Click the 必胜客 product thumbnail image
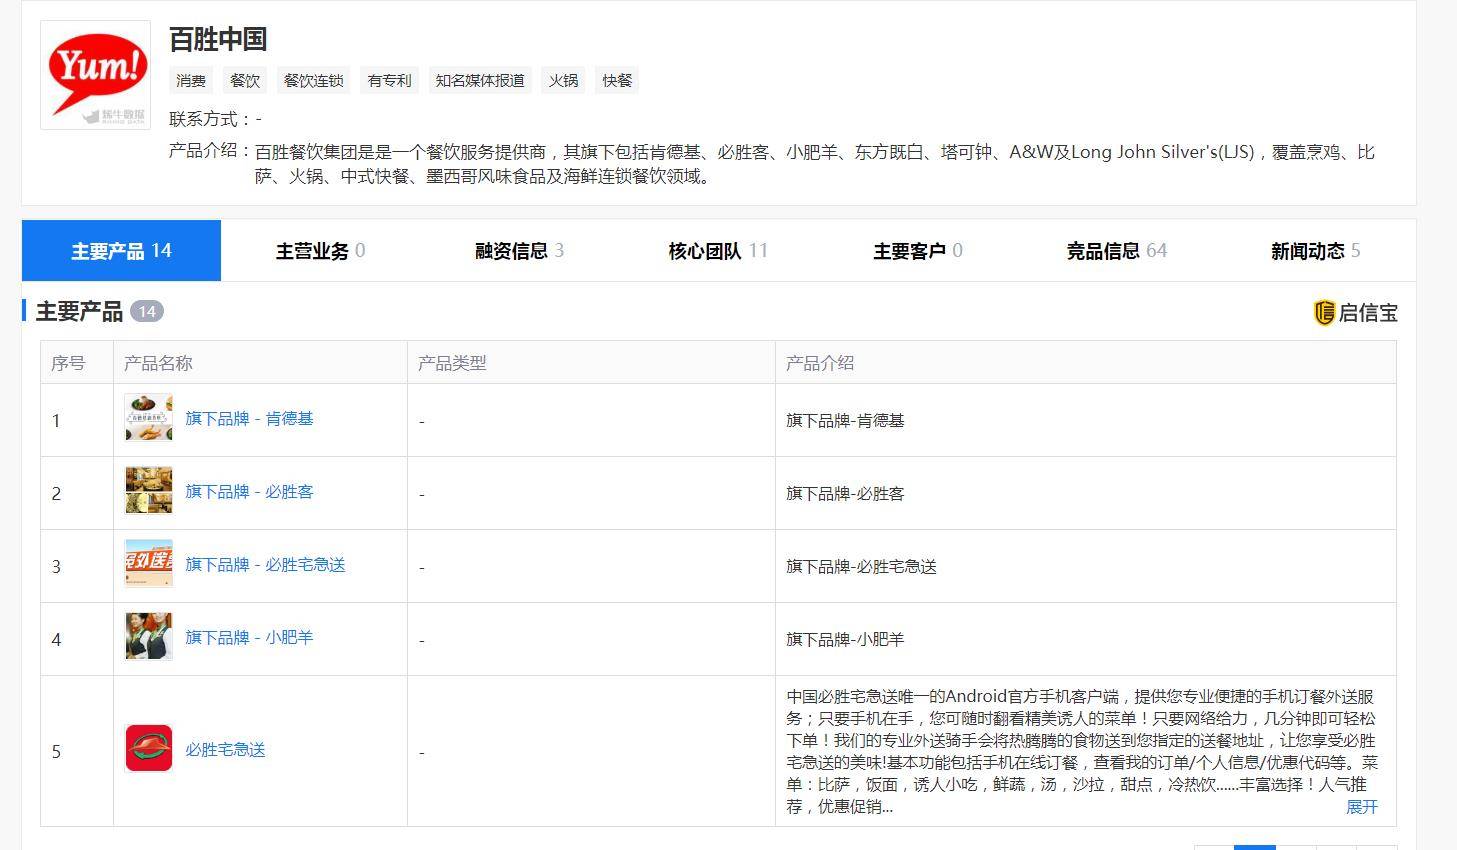Viewport: 1457px width, 850px height. [148, 491]
